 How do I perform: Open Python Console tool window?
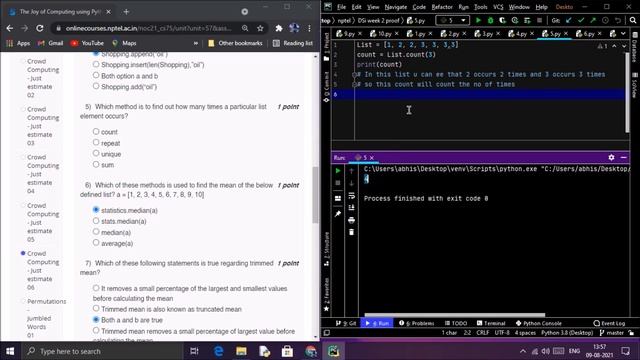tap(539, 323)
